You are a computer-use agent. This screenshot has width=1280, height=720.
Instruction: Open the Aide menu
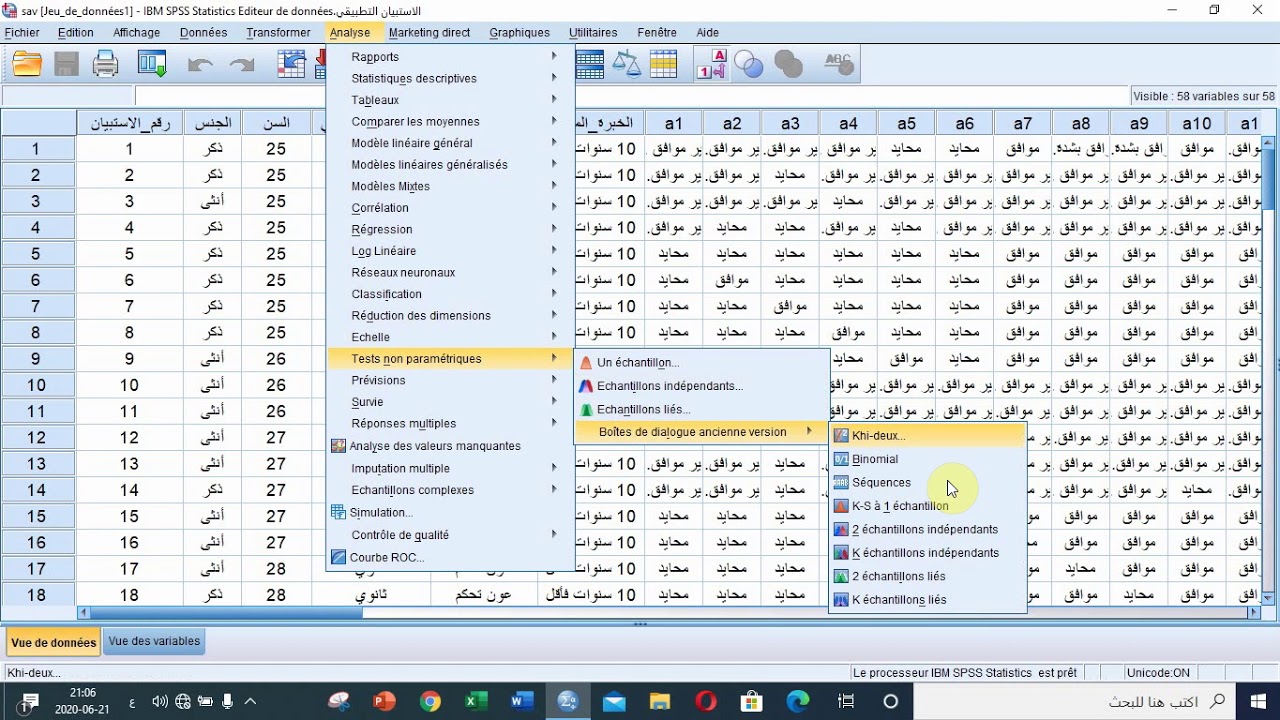pyautogui.click(x=707, y=33)
